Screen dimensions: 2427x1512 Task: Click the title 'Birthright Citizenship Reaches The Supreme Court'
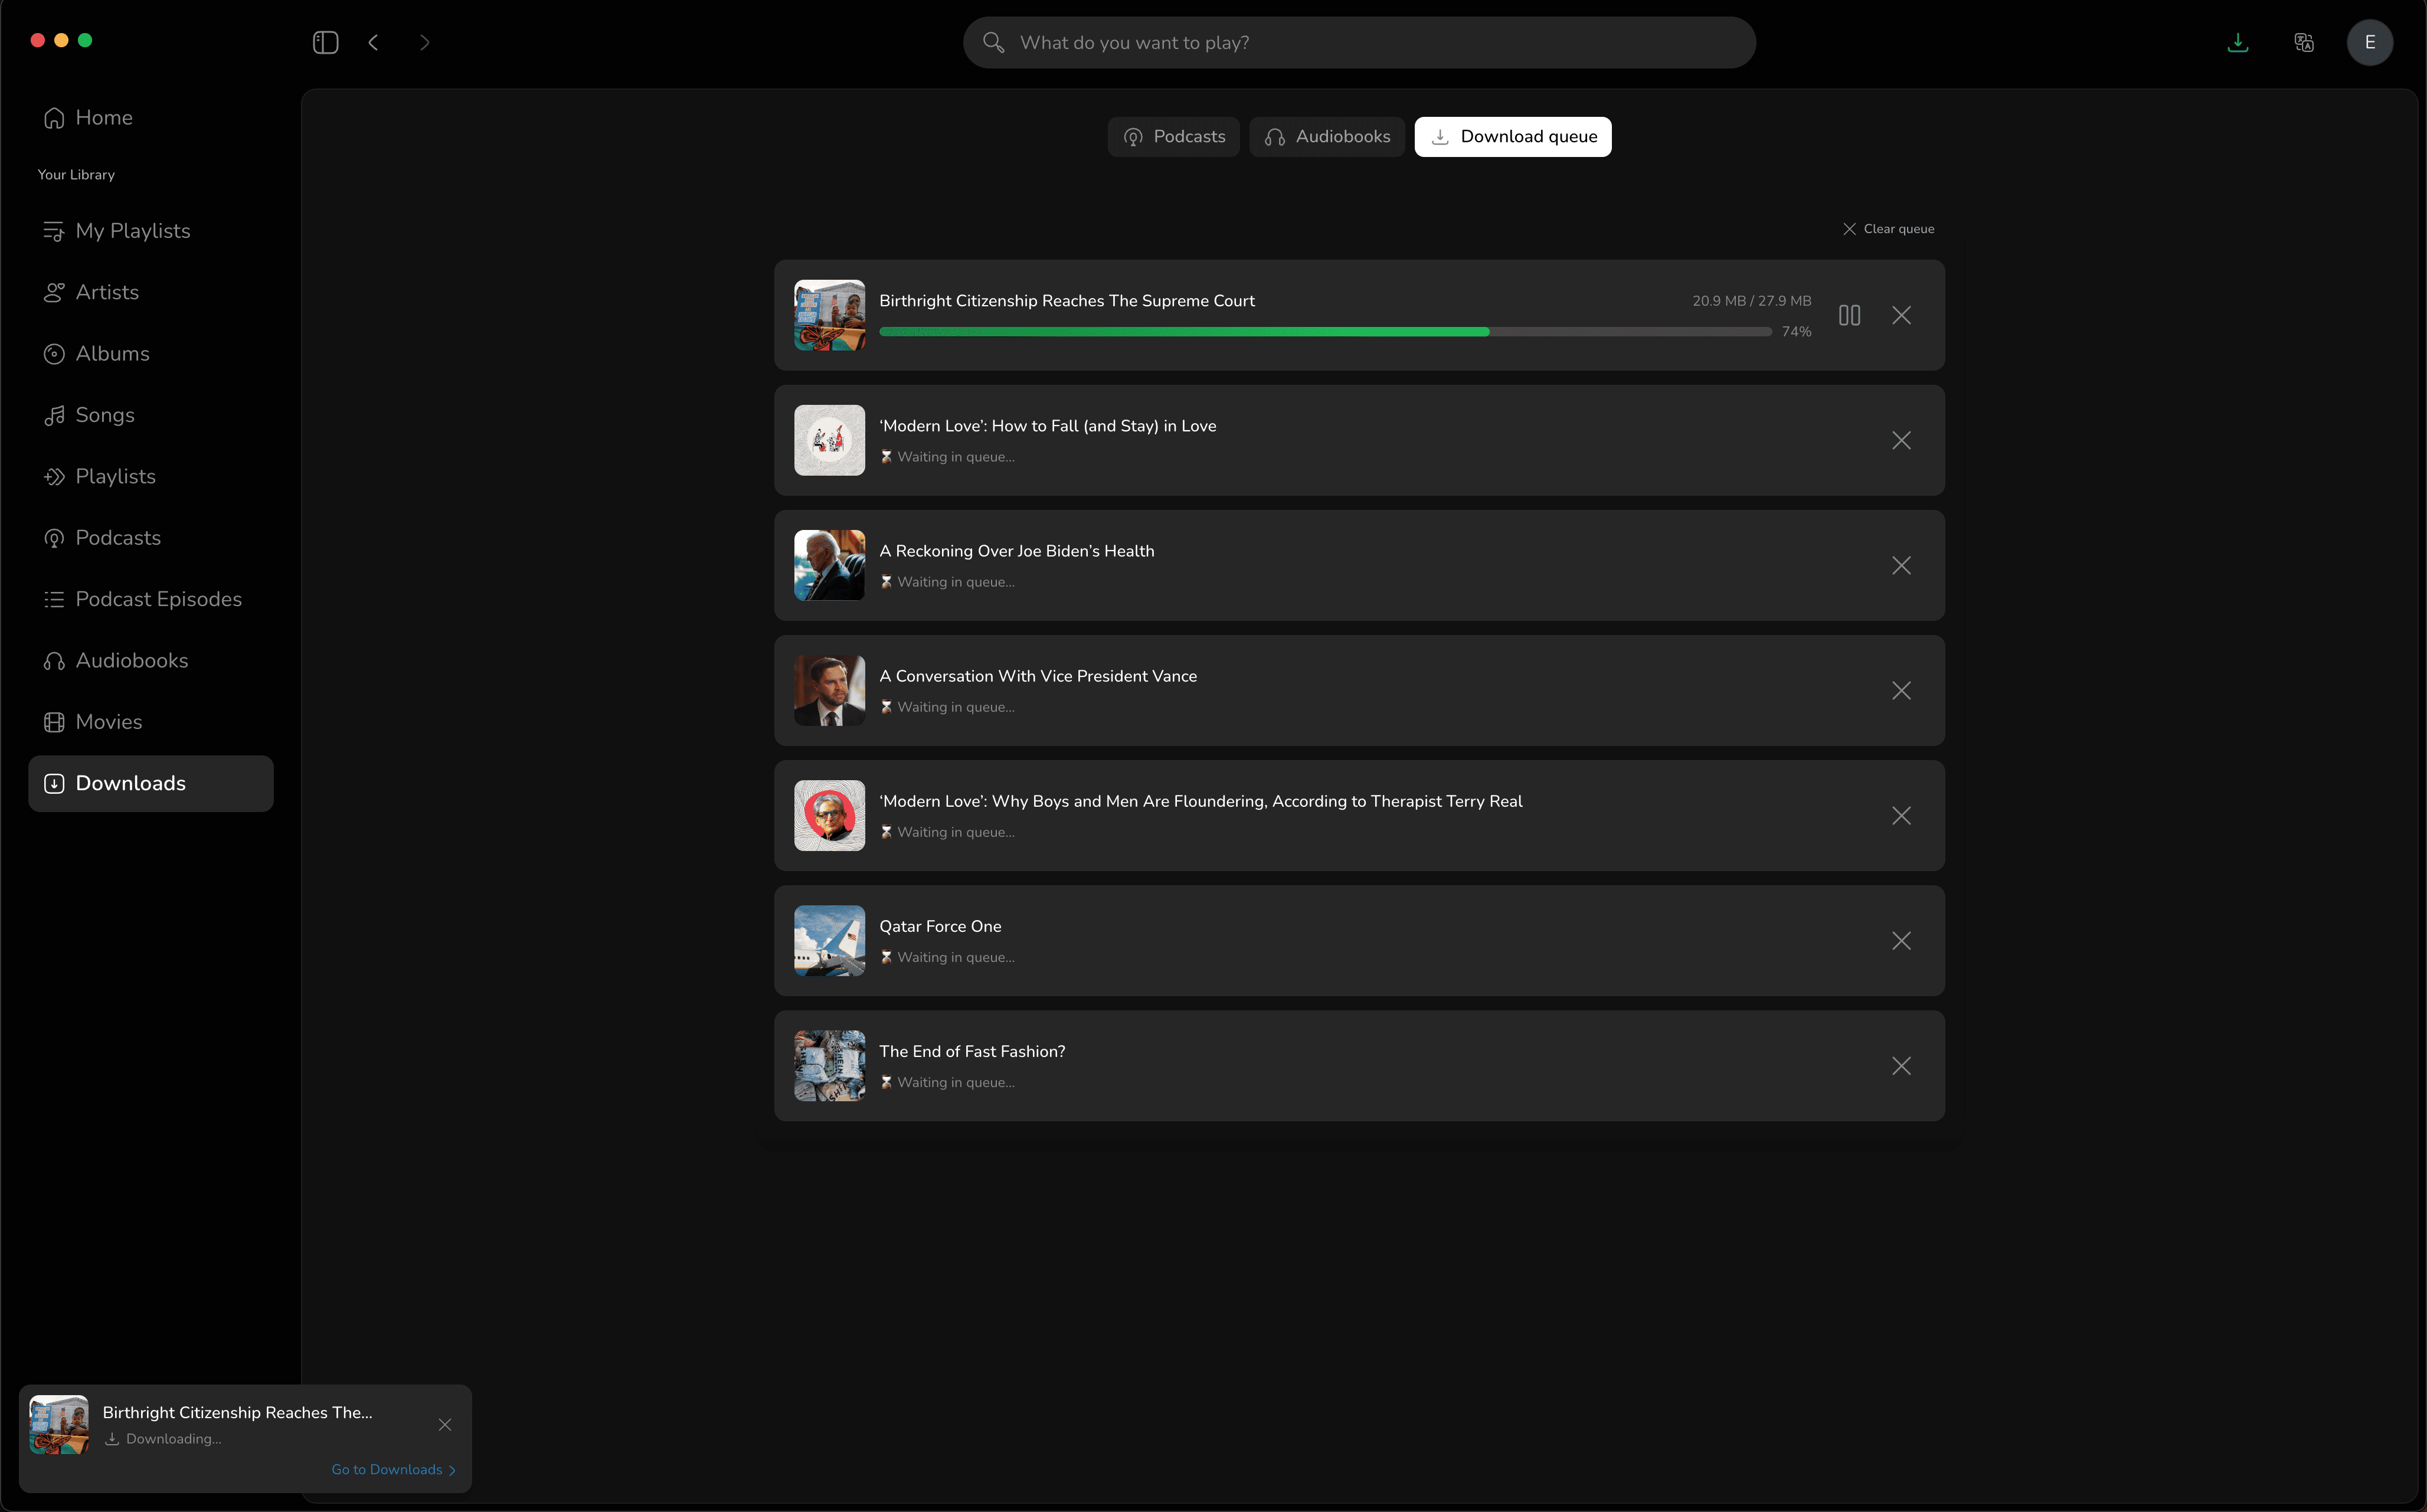tap(1067, 301)
